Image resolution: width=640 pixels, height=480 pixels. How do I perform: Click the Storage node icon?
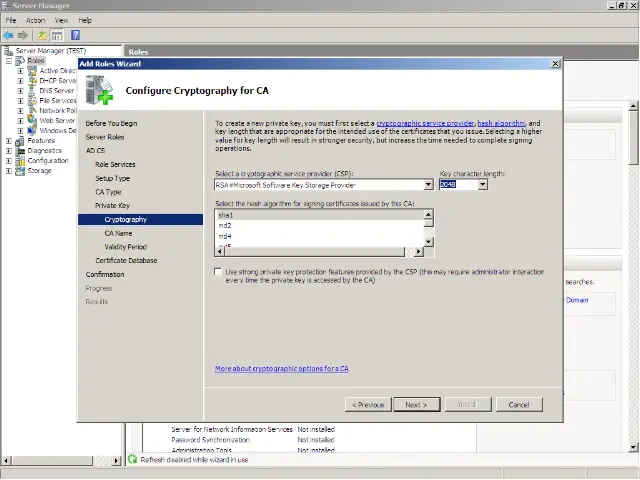tap(21, 171)
